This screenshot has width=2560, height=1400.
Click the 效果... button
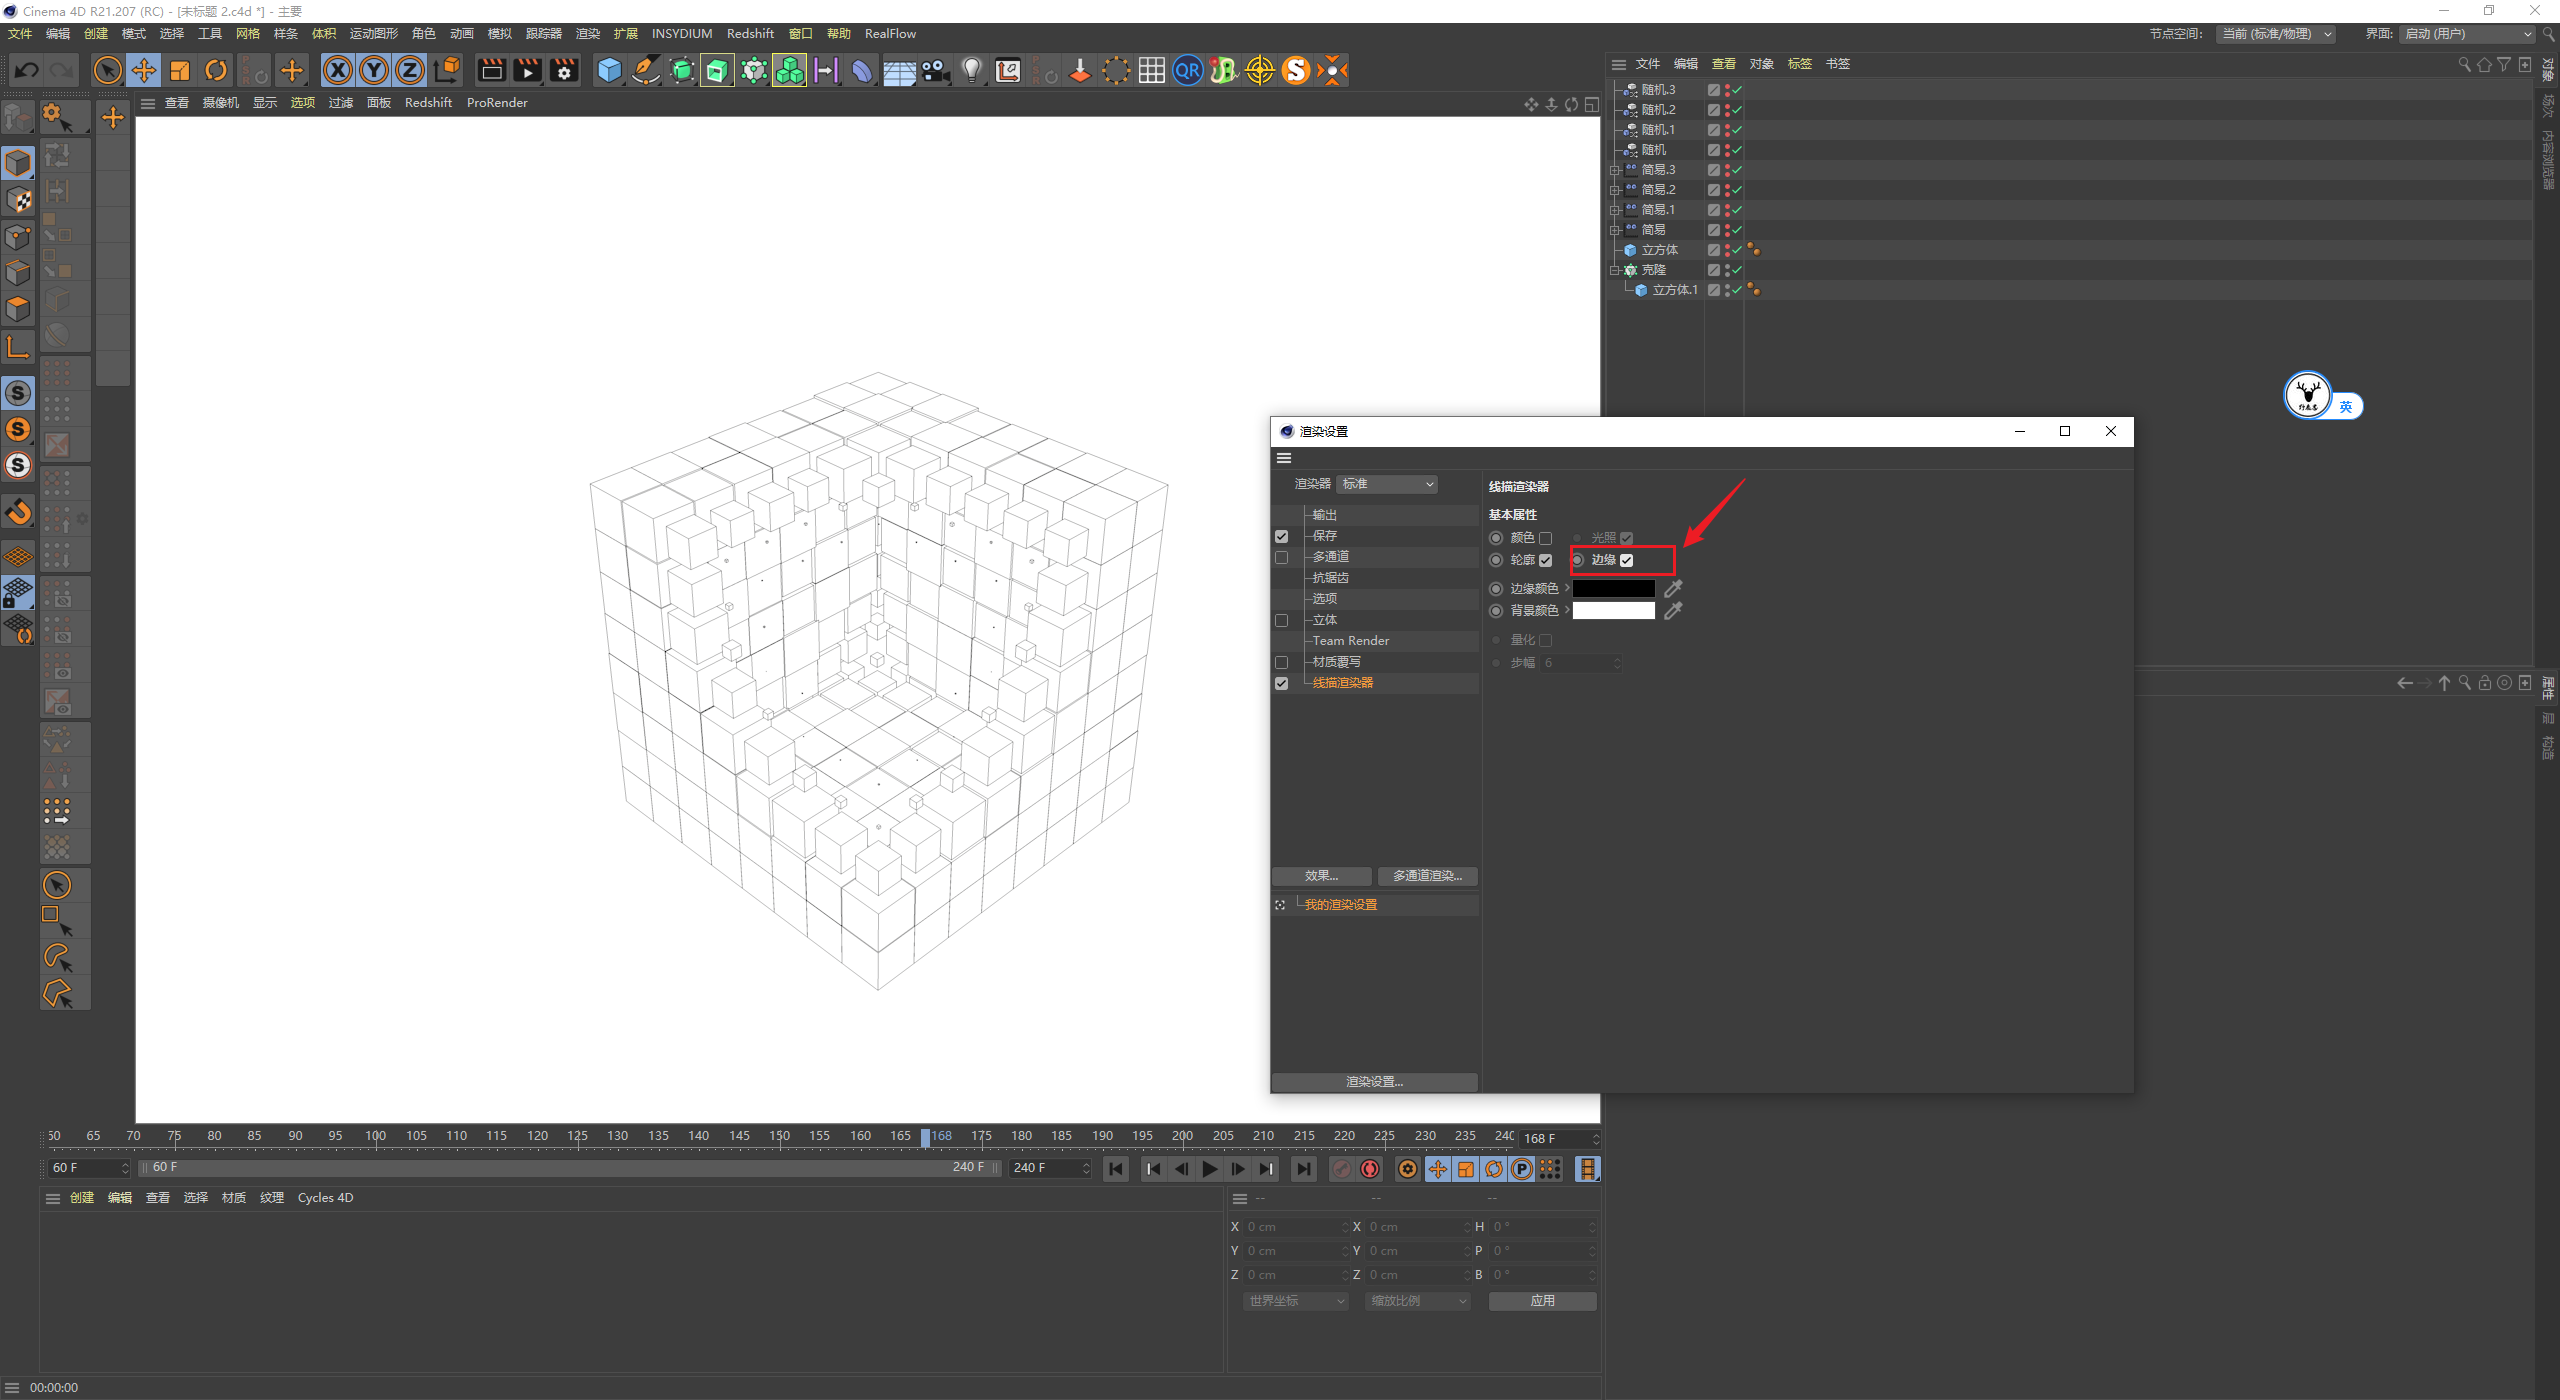pyautogui.click(x=1321, y=876)
